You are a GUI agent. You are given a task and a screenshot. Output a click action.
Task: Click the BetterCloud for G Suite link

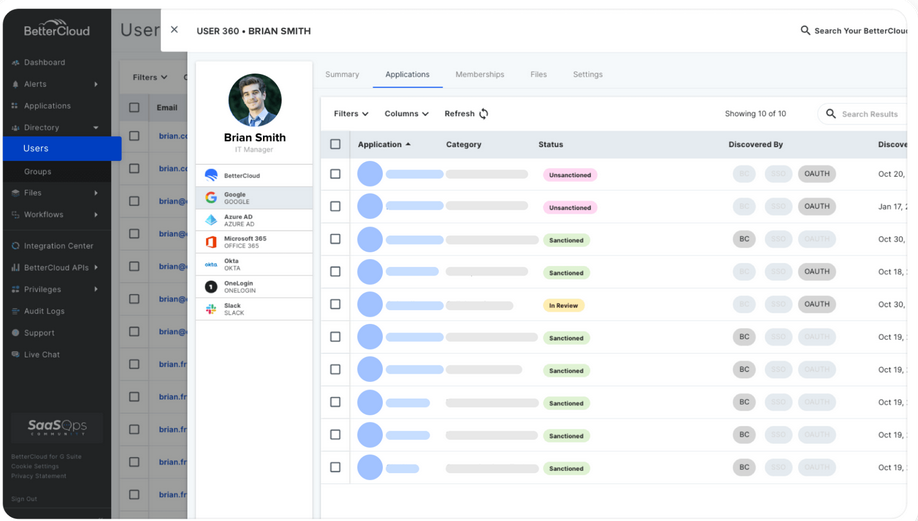pyautogui.click(x=46, y=457)
